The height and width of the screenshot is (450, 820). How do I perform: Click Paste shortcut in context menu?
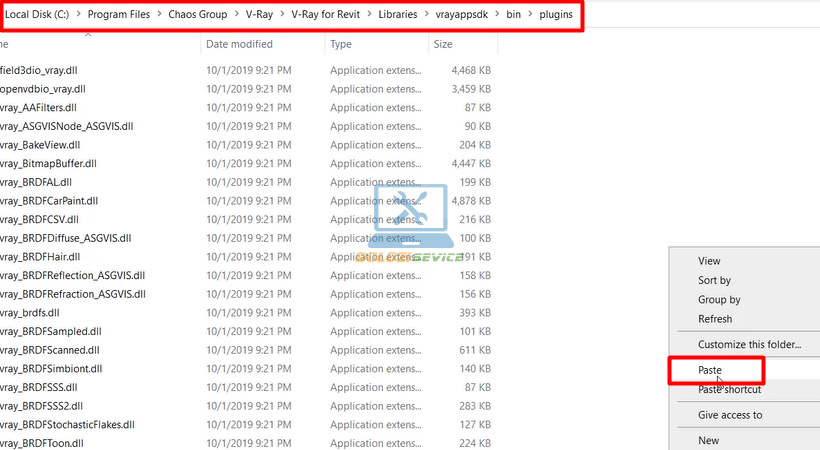pyautogui.click(x=730, y=390)
